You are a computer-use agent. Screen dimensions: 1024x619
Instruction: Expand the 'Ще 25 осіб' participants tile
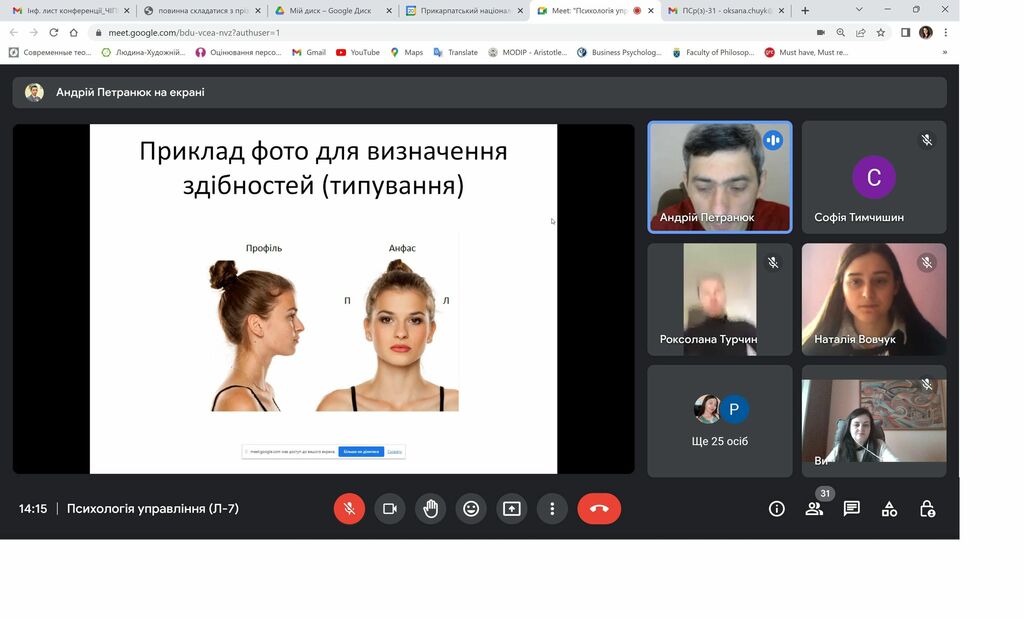tap(720, 421)
